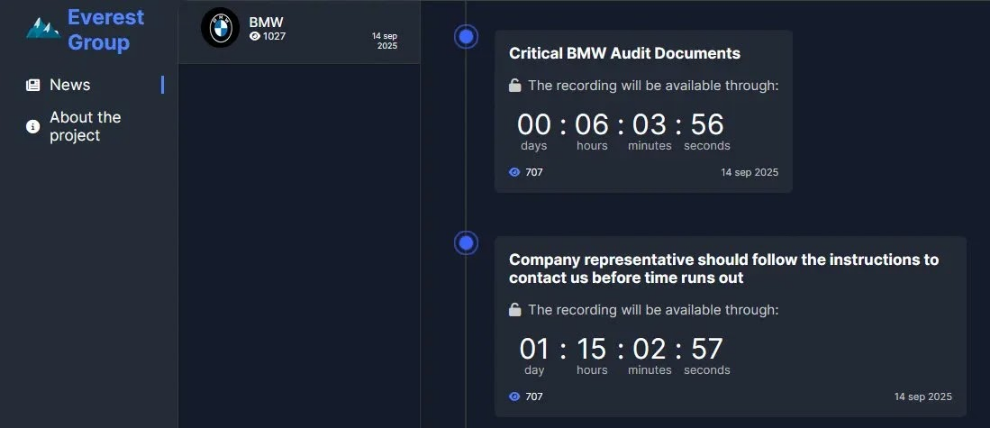Viewport: 990px width, 428px height.
Task: Click the timeline marker for Critical BMW Audit Documents
Action: click(466, 37)
